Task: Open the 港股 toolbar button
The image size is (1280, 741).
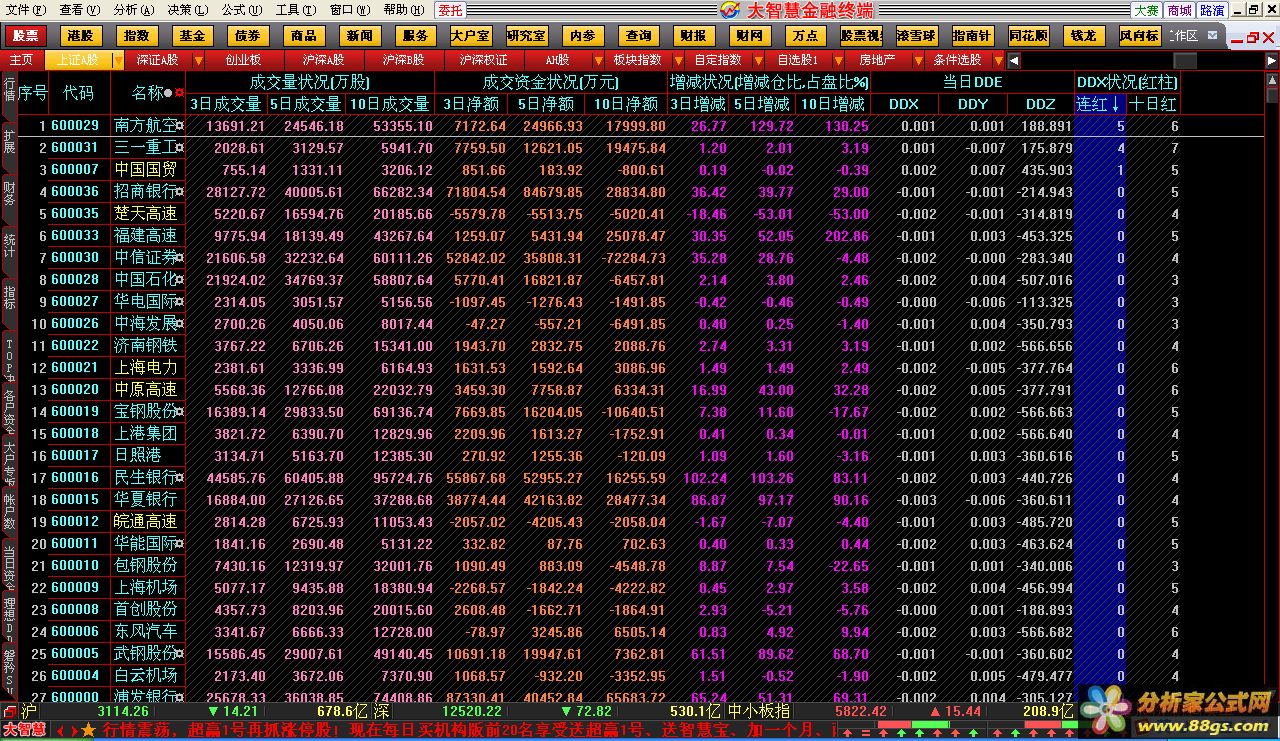Action: 80,36
